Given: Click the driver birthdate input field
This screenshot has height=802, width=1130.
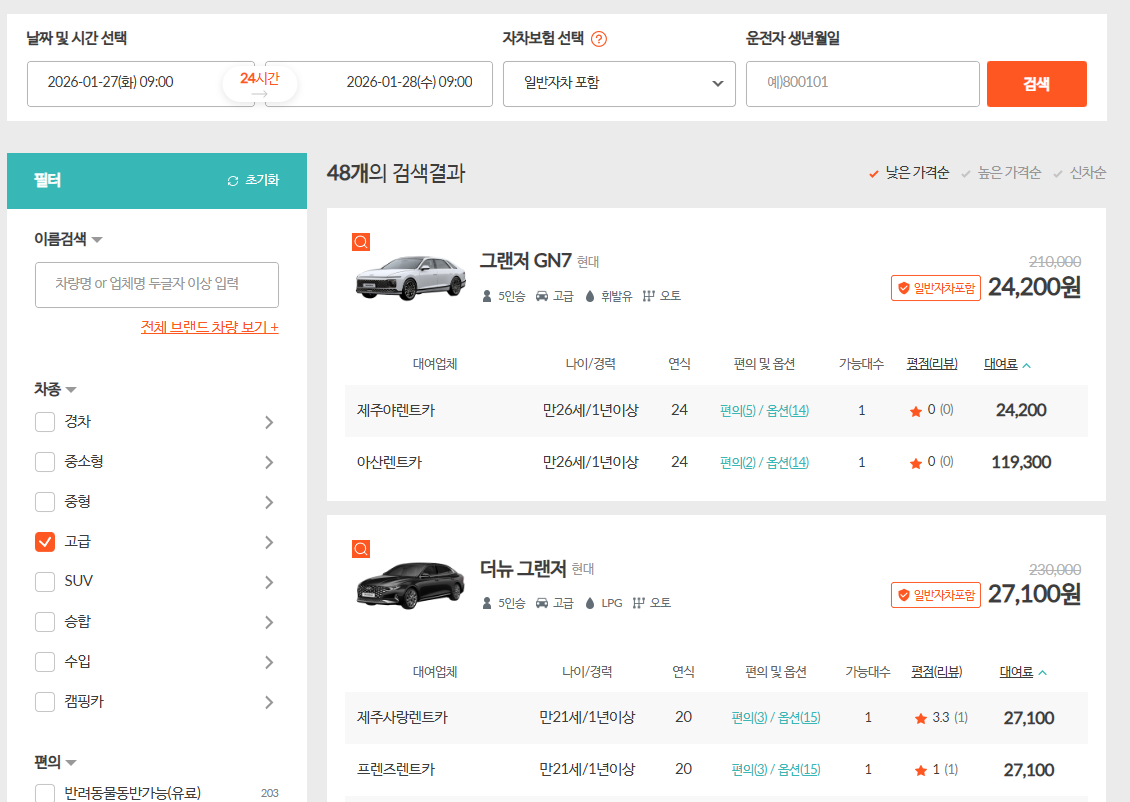Looking at the screenshot, I should 863,84.
